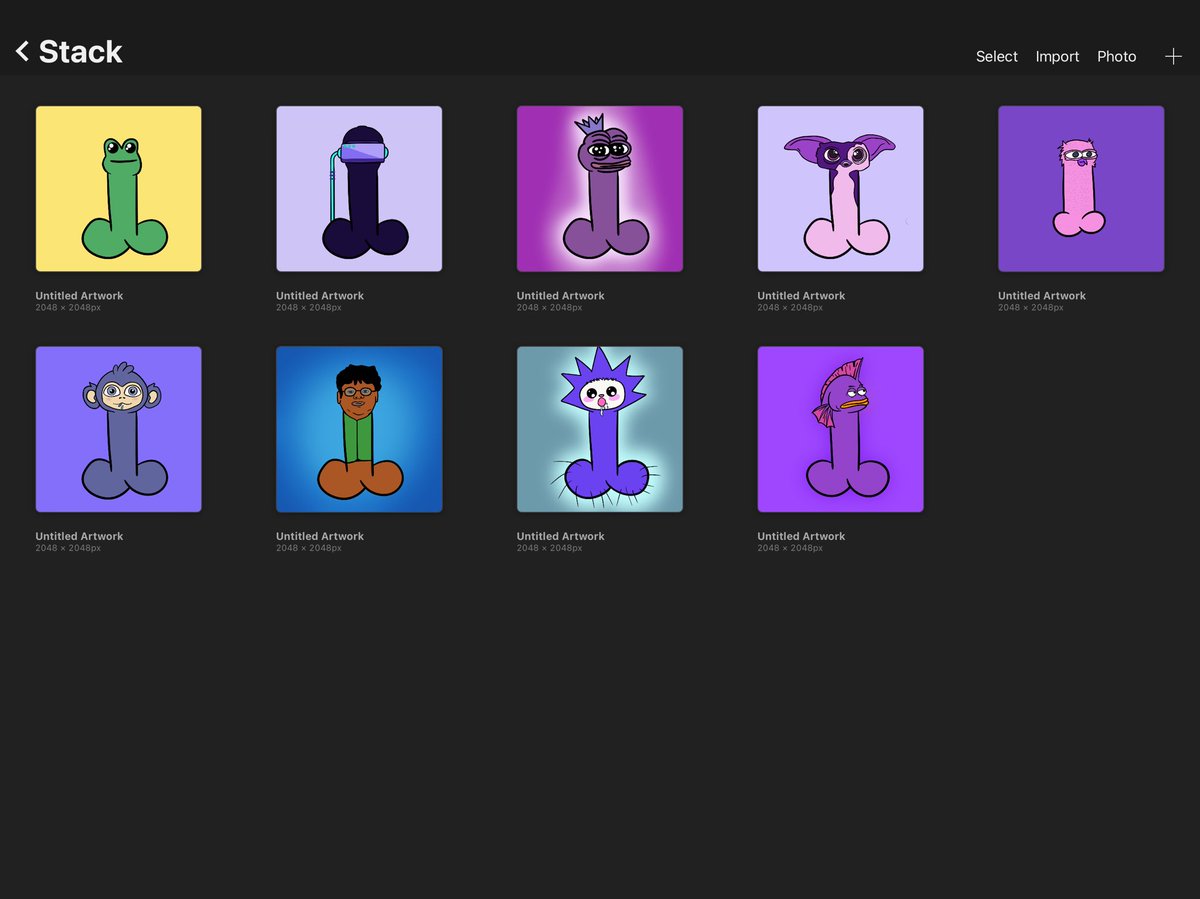The height and width of the screenshot is (899, 1200).
Task: Open the mohawk fish artwork
Action: [x=840, y=429]
